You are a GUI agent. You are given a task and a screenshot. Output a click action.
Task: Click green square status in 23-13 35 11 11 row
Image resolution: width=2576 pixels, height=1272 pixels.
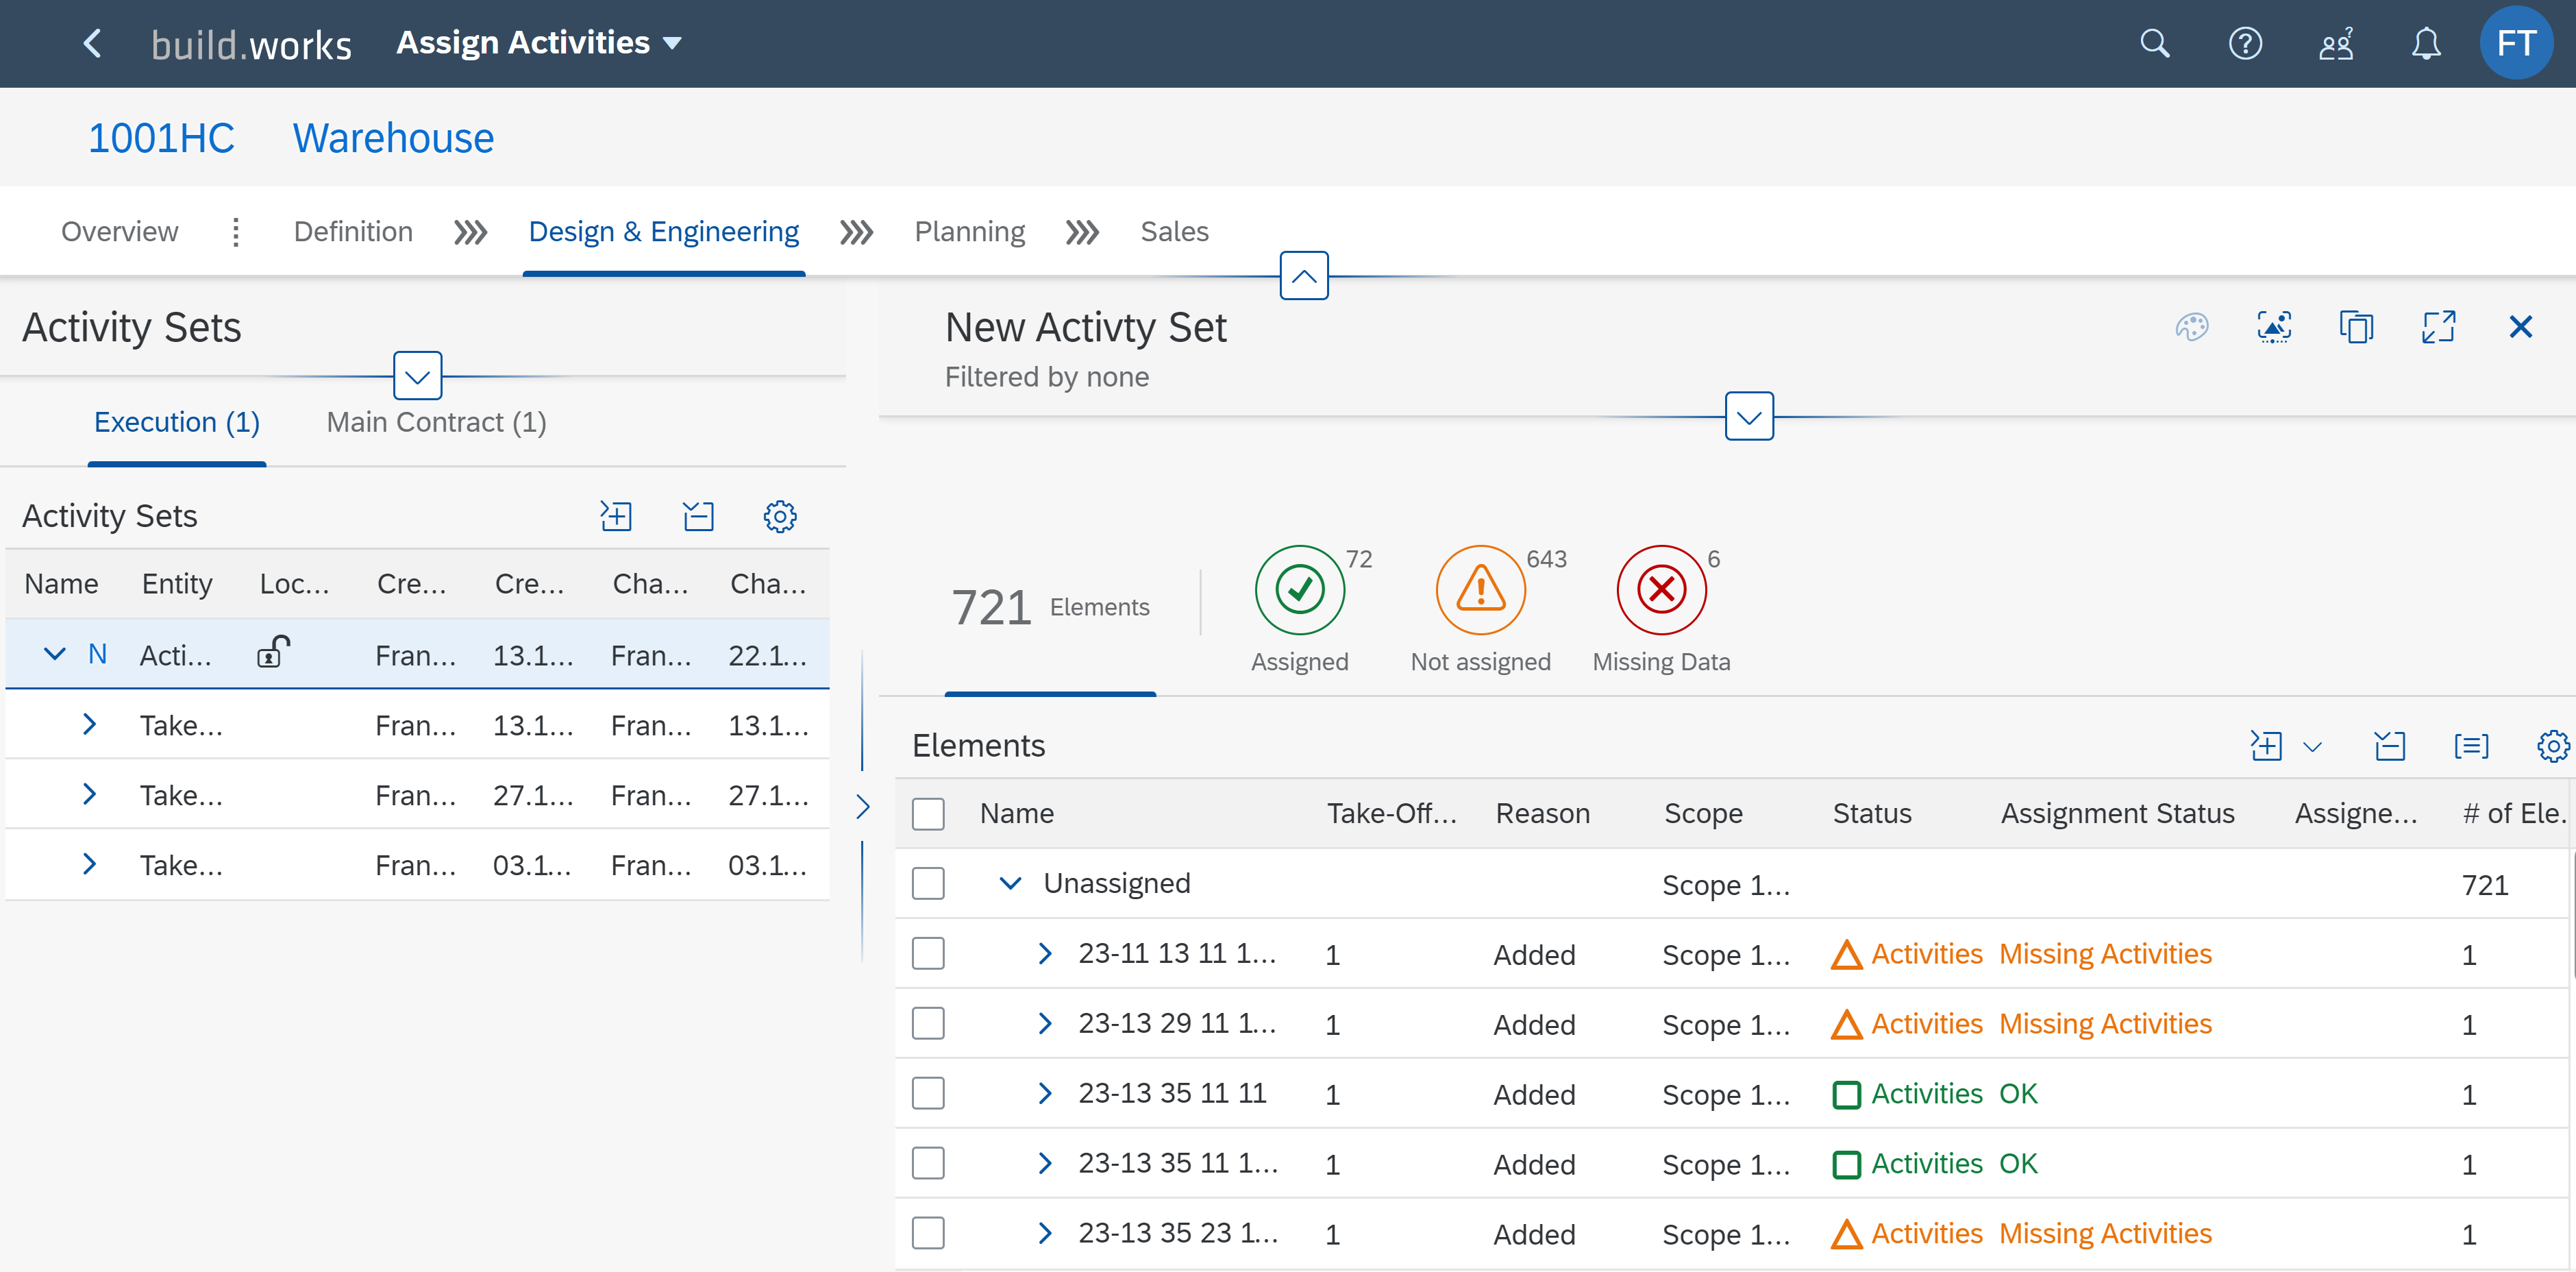[1846, 1095]
